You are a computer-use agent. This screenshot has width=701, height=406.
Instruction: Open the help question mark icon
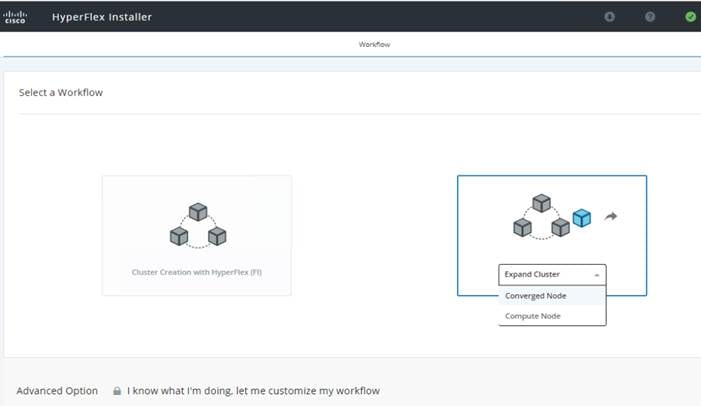tap(650, 17)
